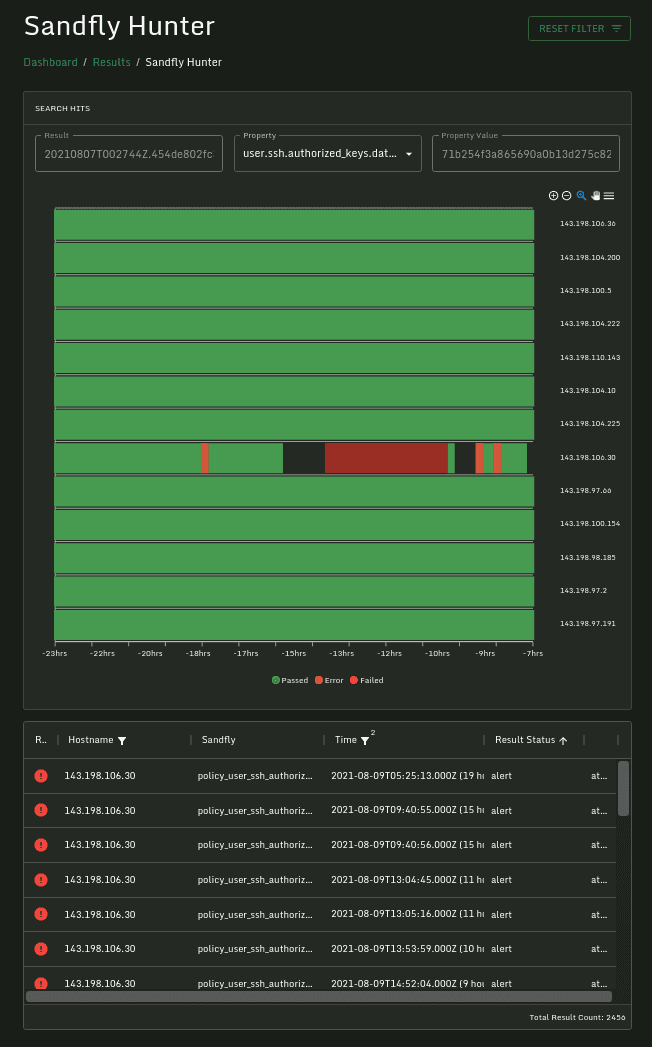Screen dimensions: 652x1047
Task: Select the chart panning hand tool
Action: coord(595,196)
